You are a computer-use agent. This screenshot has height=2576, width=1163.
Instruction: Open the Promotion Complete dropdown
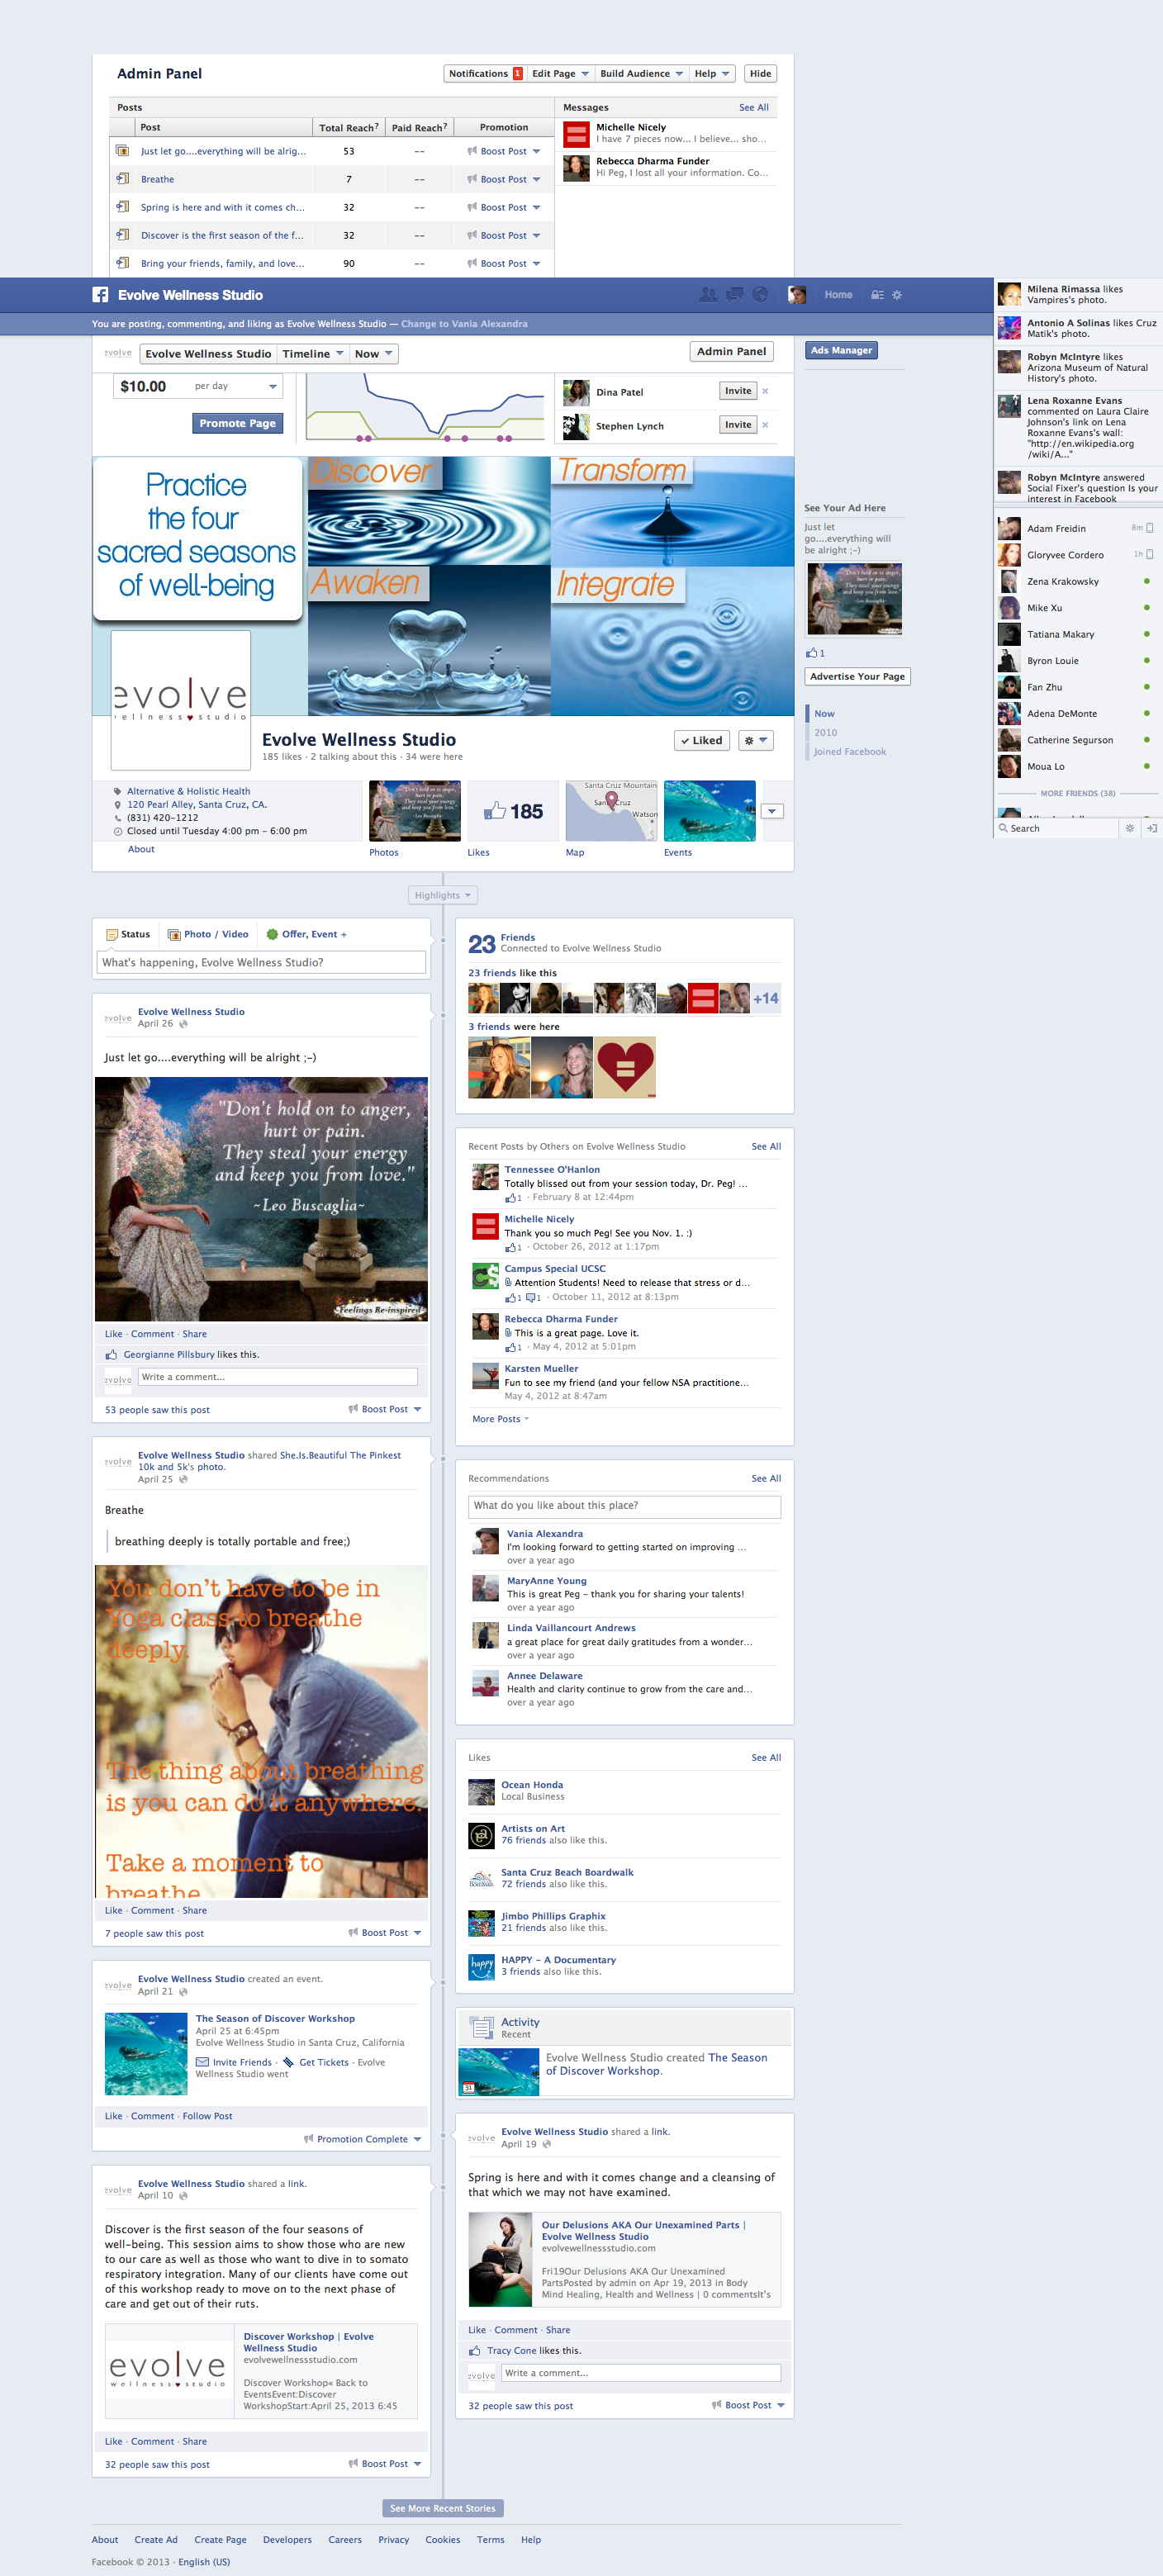tap(362, 2139)
